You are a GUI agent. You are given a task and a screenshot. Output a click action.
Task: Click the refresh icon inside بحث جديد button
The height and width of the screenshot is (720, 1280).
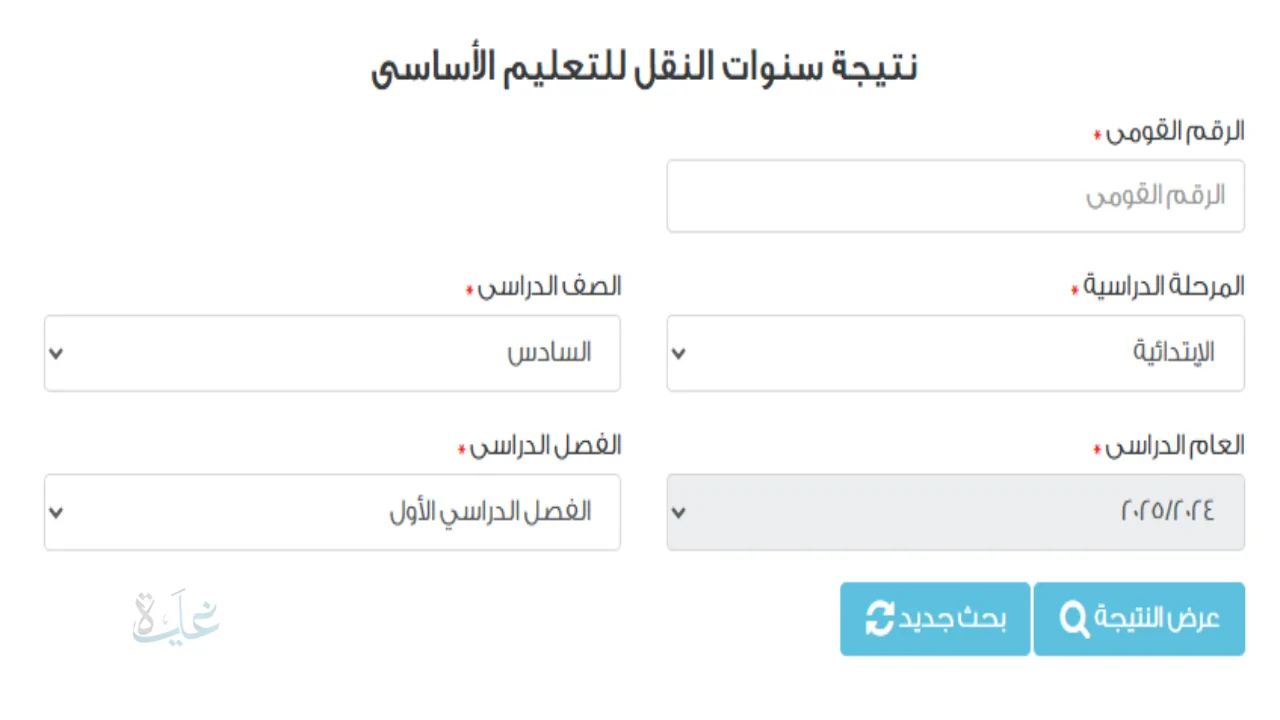point(878,619)
